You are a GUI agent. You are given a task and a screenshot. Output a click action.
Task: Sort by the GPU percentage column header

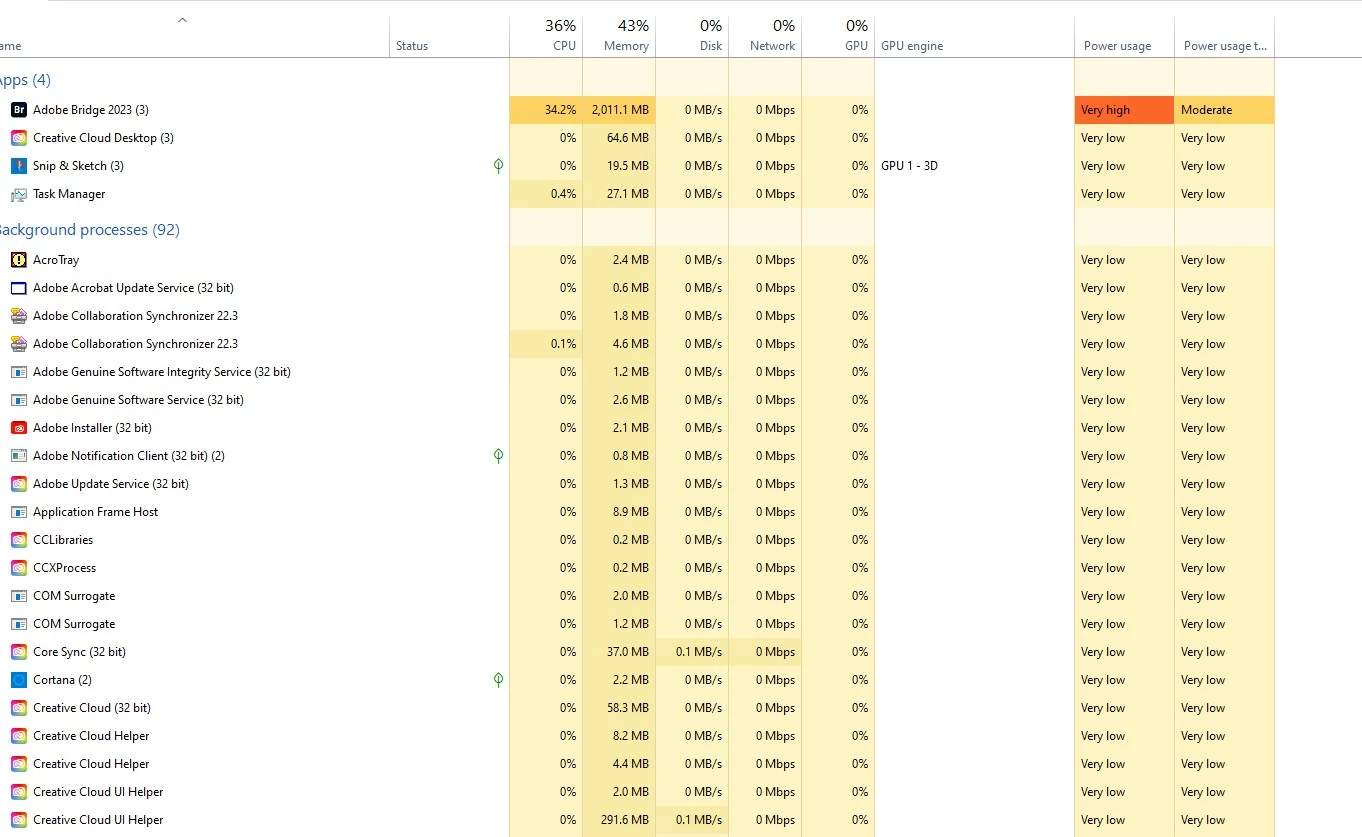tap(838, 35)
